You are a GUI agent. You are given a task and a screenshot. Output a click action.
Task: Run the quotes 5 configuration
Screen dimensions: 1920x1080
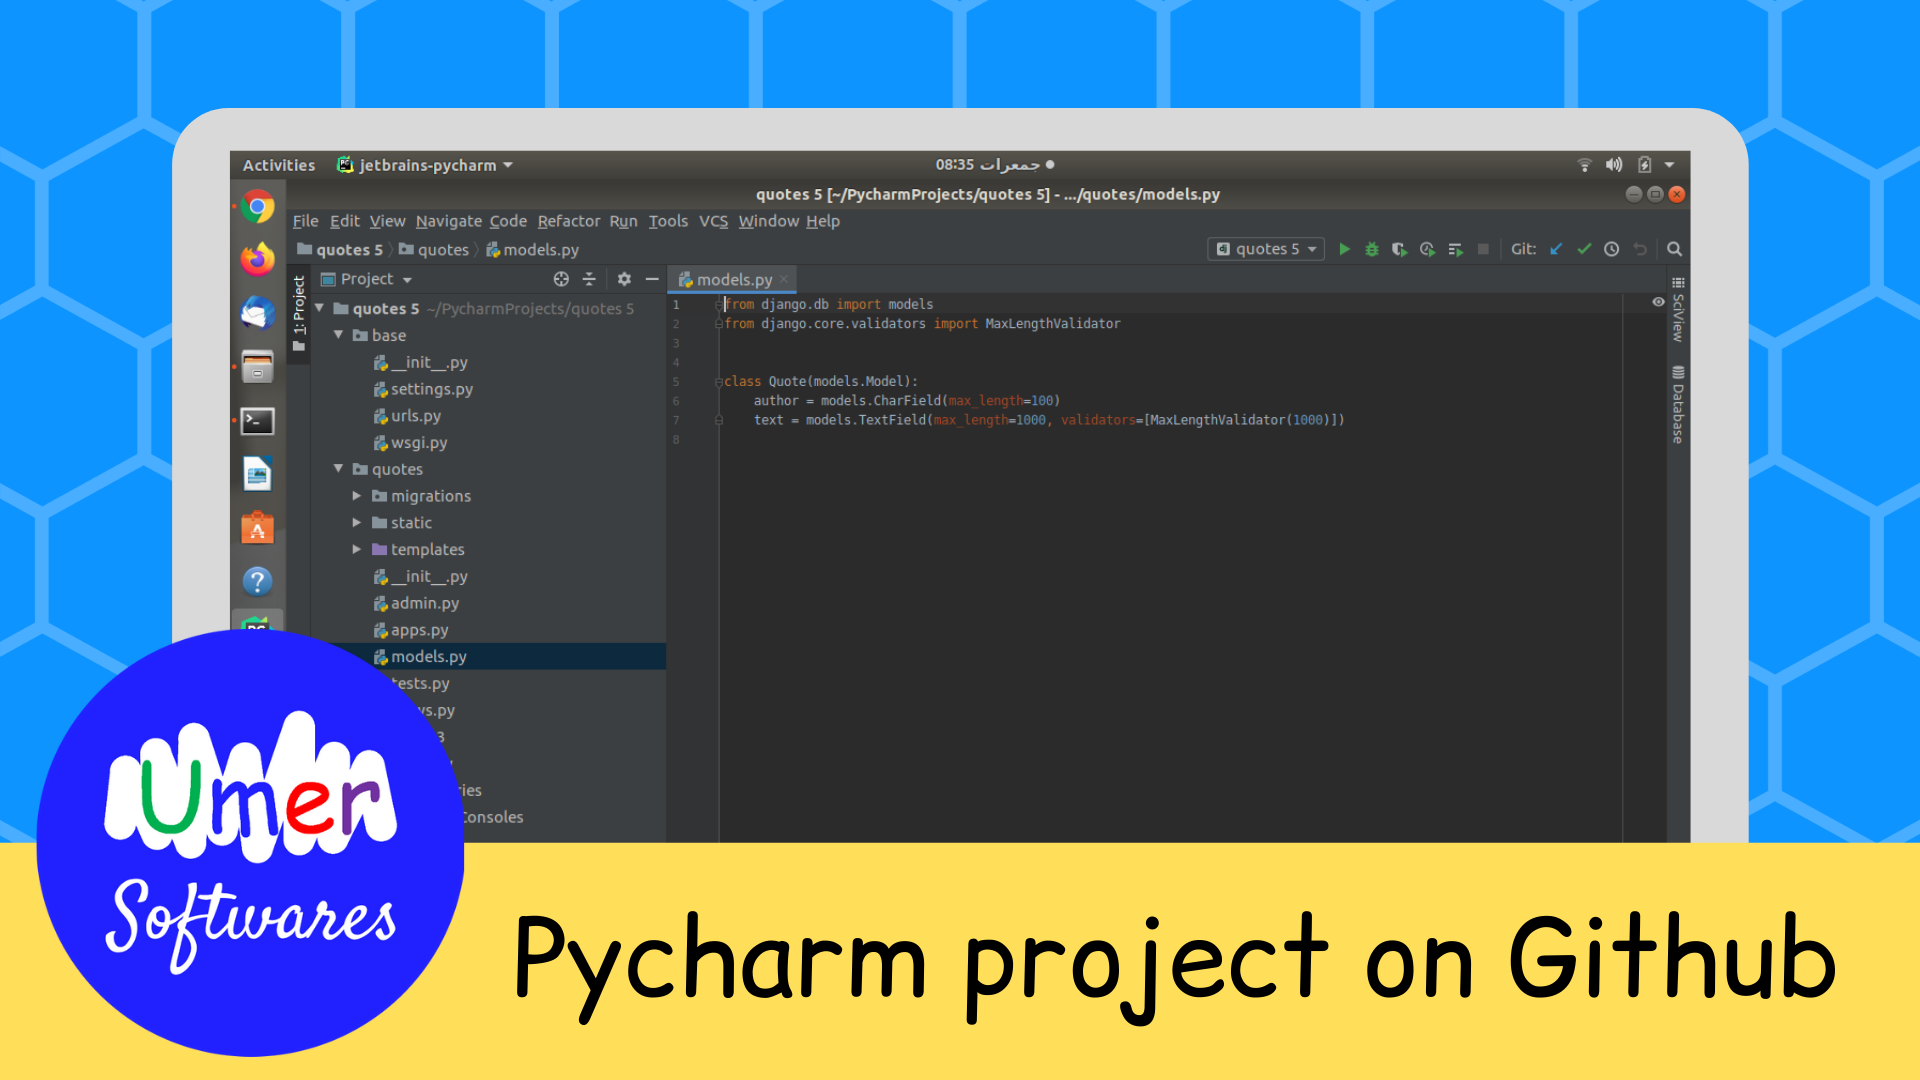click(x=1344, y=249)
